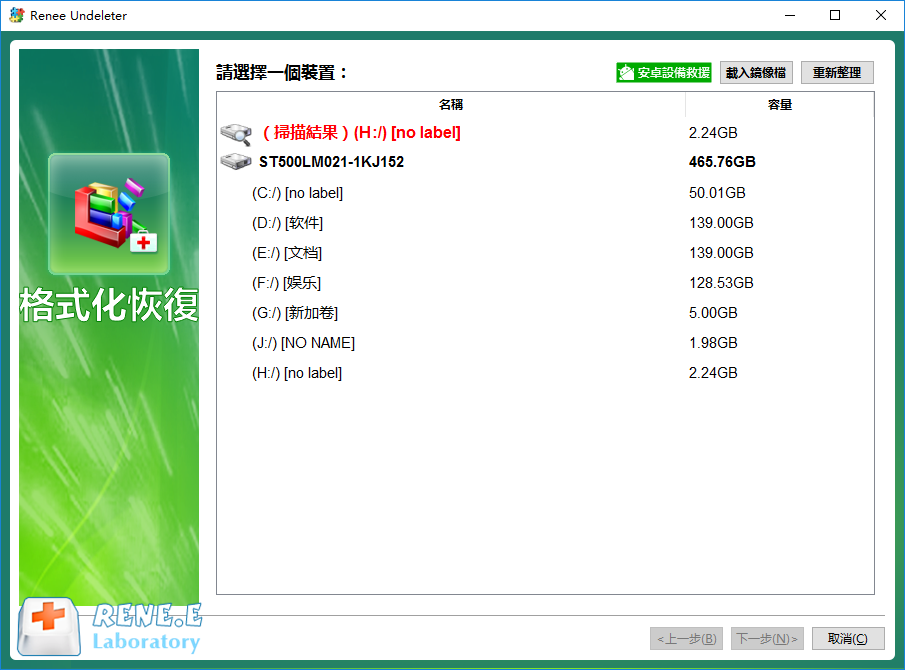Click the 50.01GB capacity value
Screen dimensions: 905x670
(x=717, y=193)
